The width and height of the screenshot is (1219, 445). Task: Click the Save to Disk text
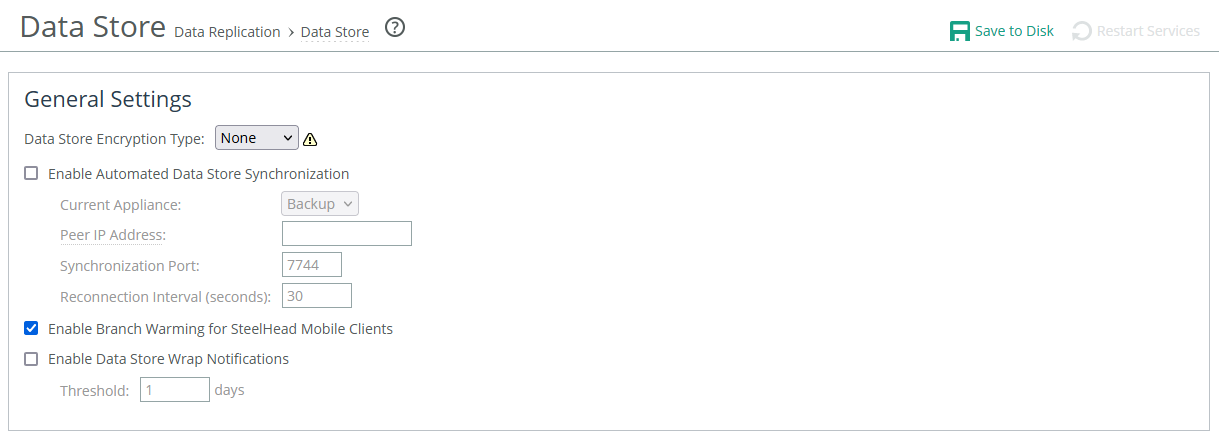pos(1014,31)
